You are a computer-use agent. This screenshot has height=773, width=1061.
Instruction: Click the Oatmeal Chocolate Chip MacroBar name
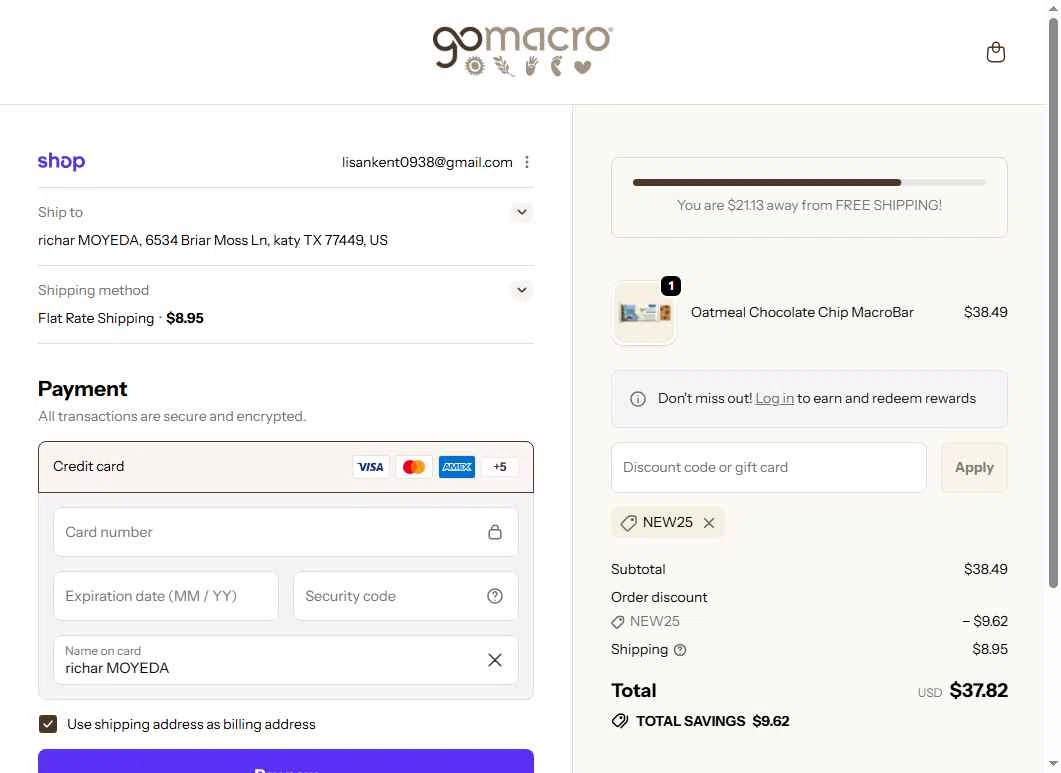tap(802, 312)
